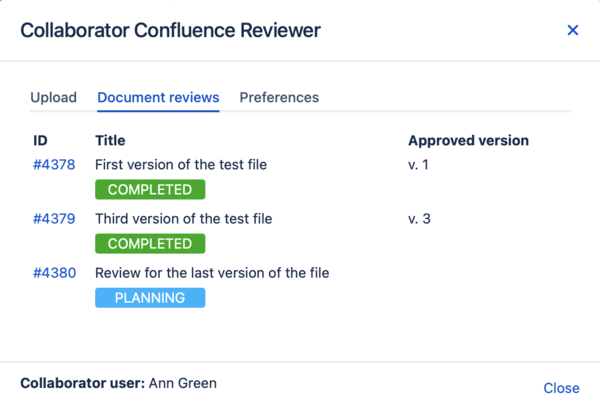Click approved version 'v. 3'
This screenshot has width=600, height=410.
pyautogui.click(x=419, y=219)
